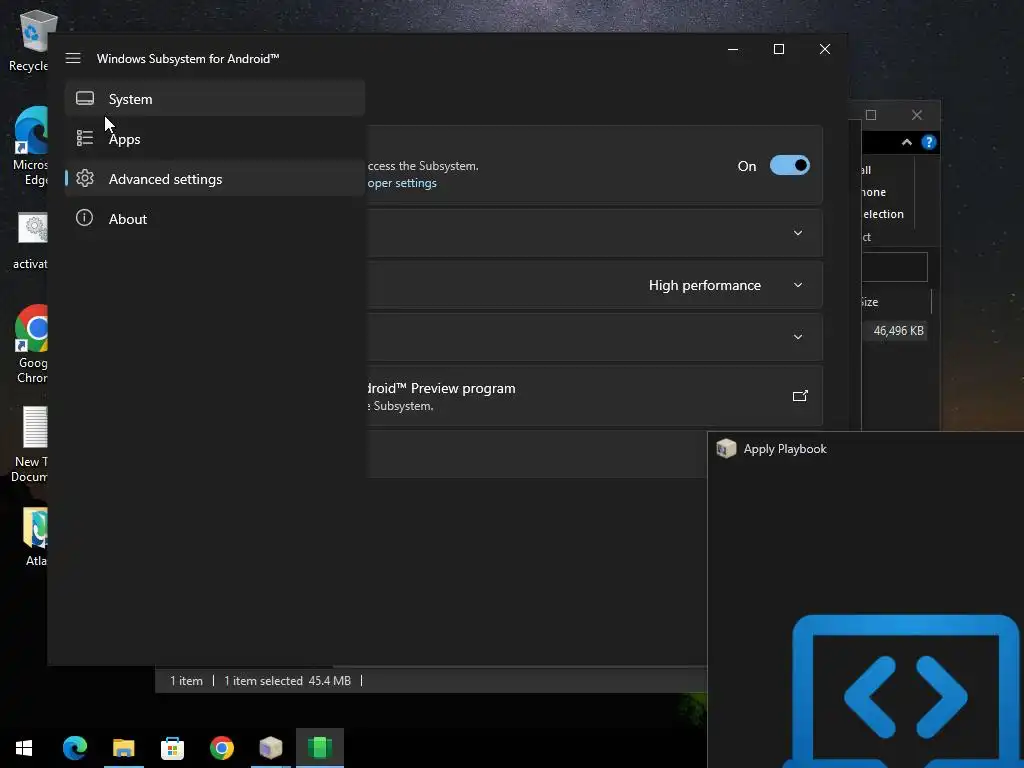Open the High performance dropdown
Viewport: 1024px width, 768px height.
click(725, 285)
